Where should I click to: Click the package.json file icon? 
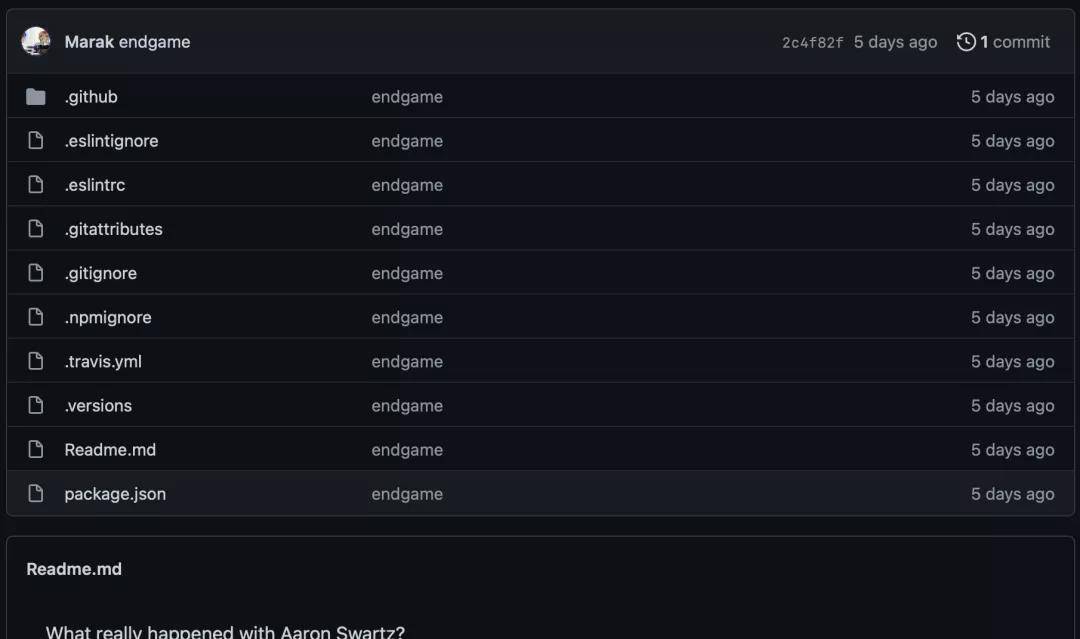tap(36, 493)
